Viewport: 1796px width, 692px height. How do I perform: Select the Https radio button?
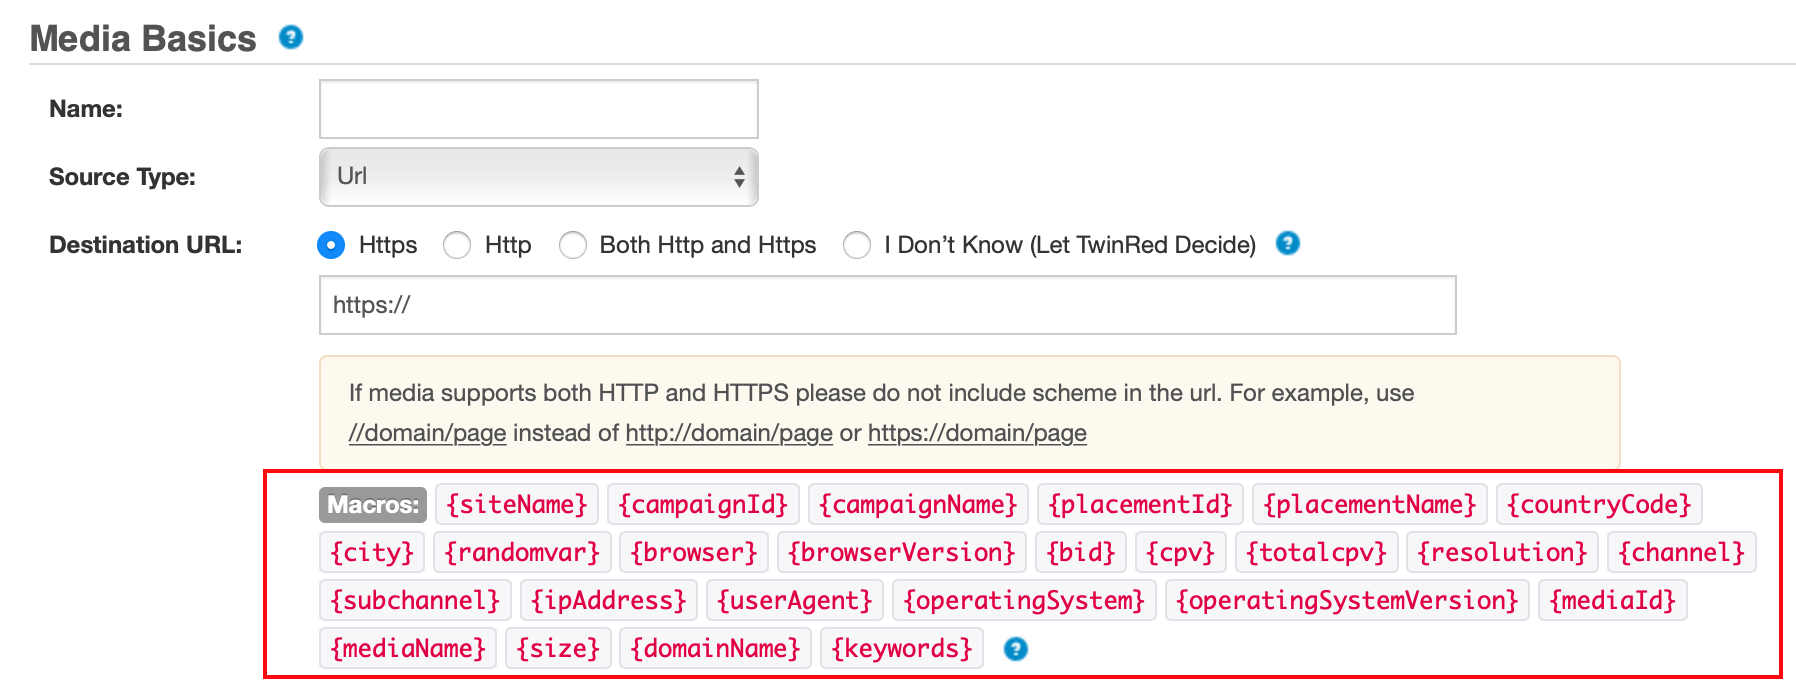[x=331, y=245]
